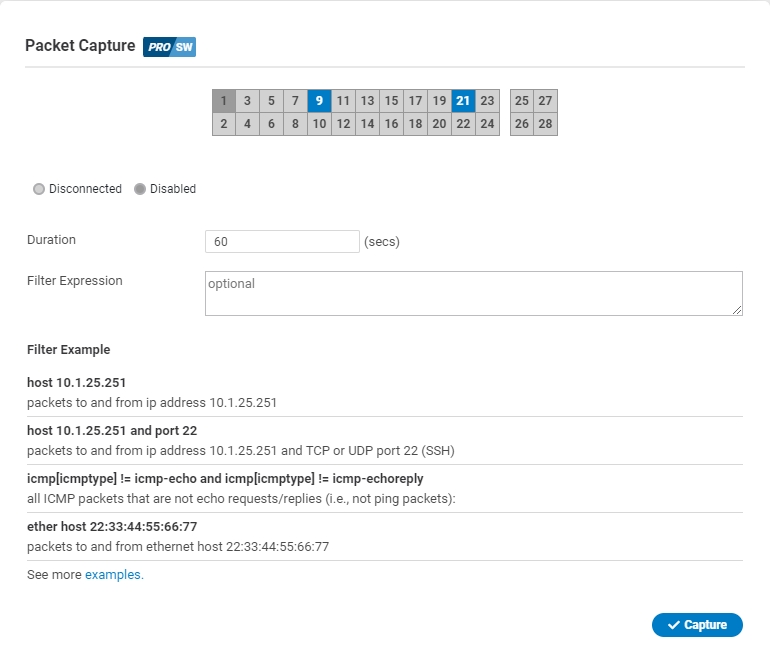Image resolution: width=770 pixels, height=660 pixels.
Task: Click port 2 box
Action: click(223, 124)
